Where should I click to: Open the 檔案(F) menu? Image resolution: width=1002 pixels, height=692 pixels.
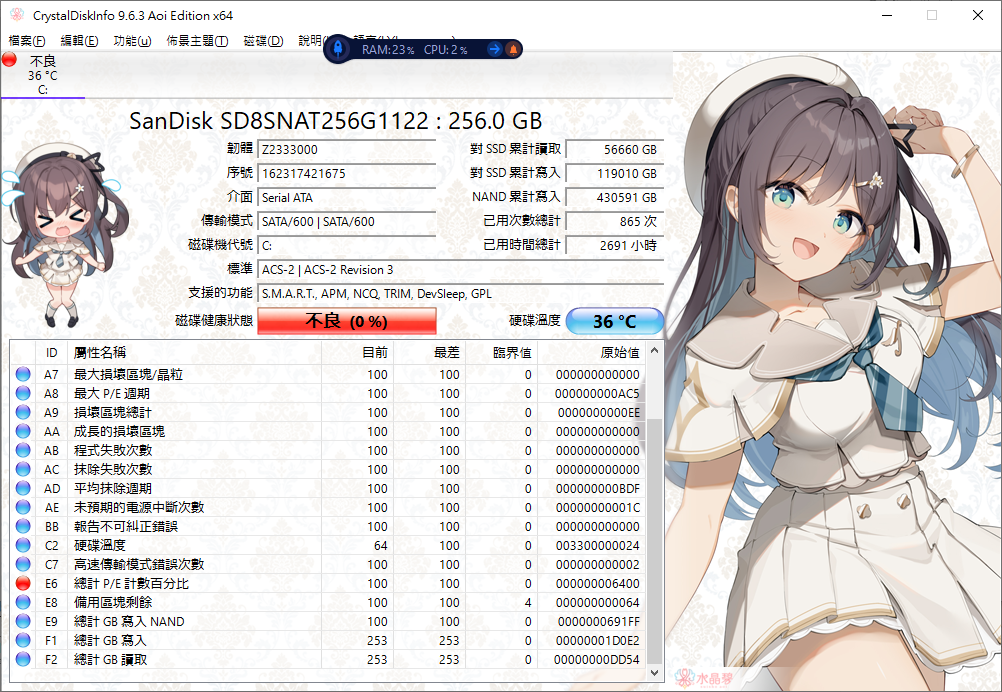pos(27,41)
